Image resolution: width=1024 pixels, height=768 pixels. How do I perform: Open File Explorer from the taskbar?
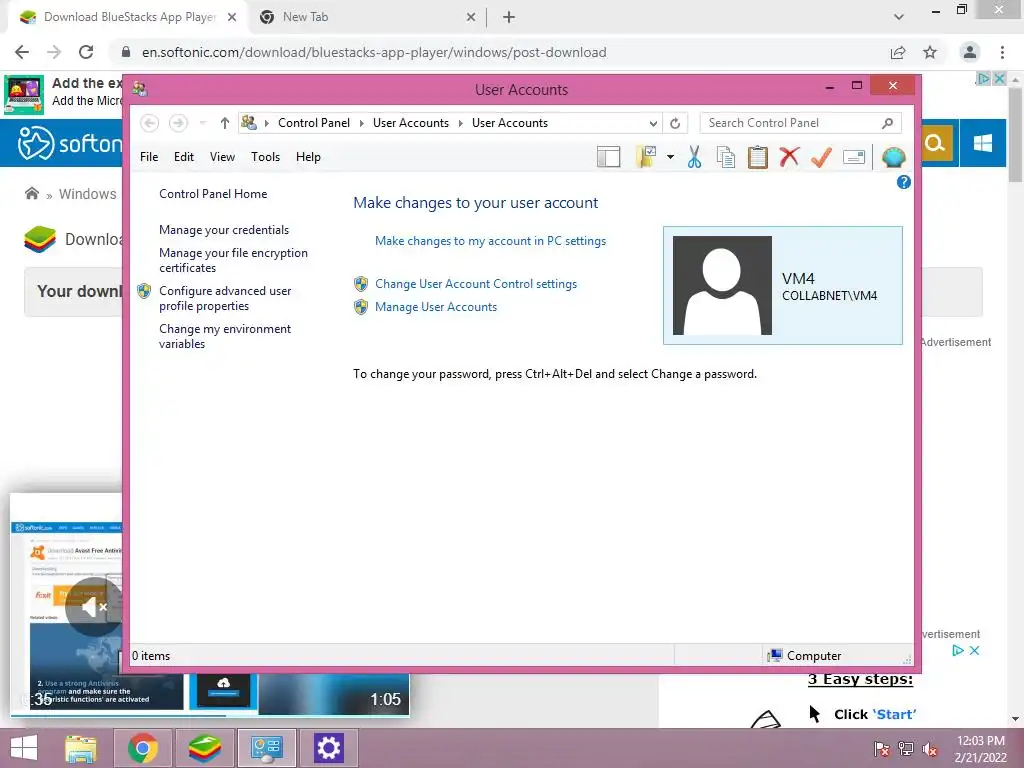click(81, 748)
